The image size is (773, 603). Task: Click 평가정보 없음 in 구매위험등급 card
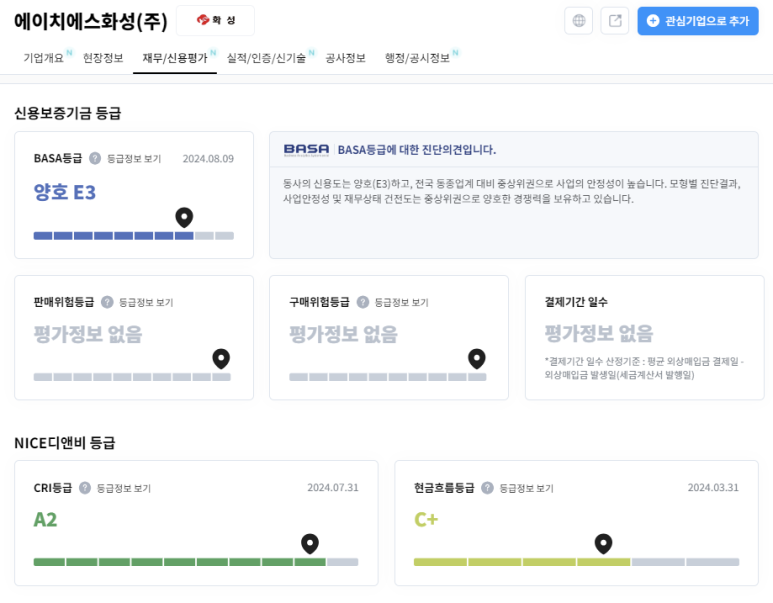pyautogui.click(x=343, y=334)
